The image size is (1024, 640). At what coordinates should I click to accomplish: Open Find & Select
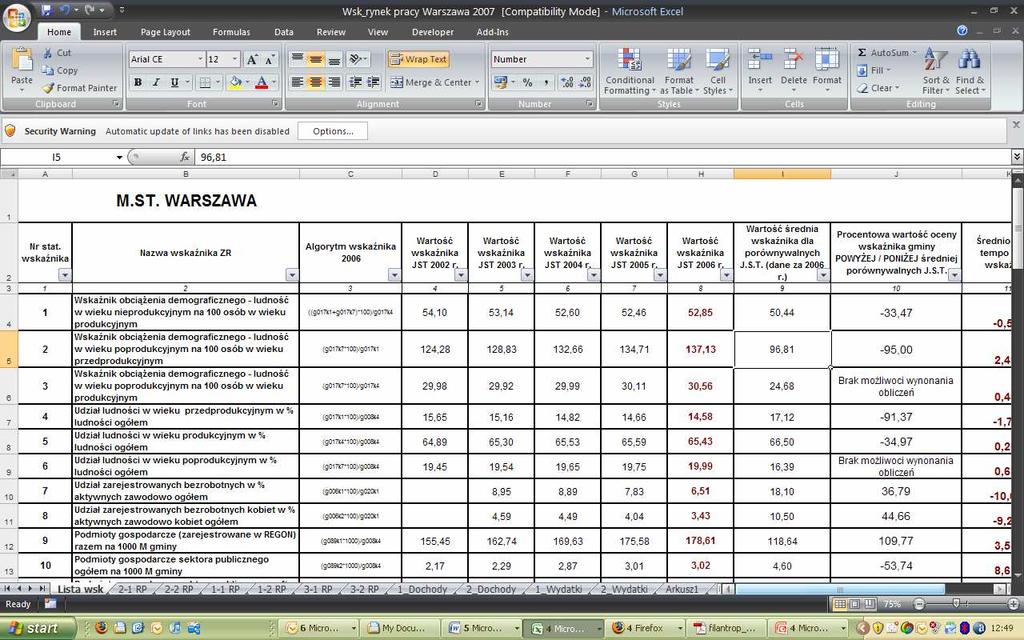pyautogui.click(x=970, y=71)
